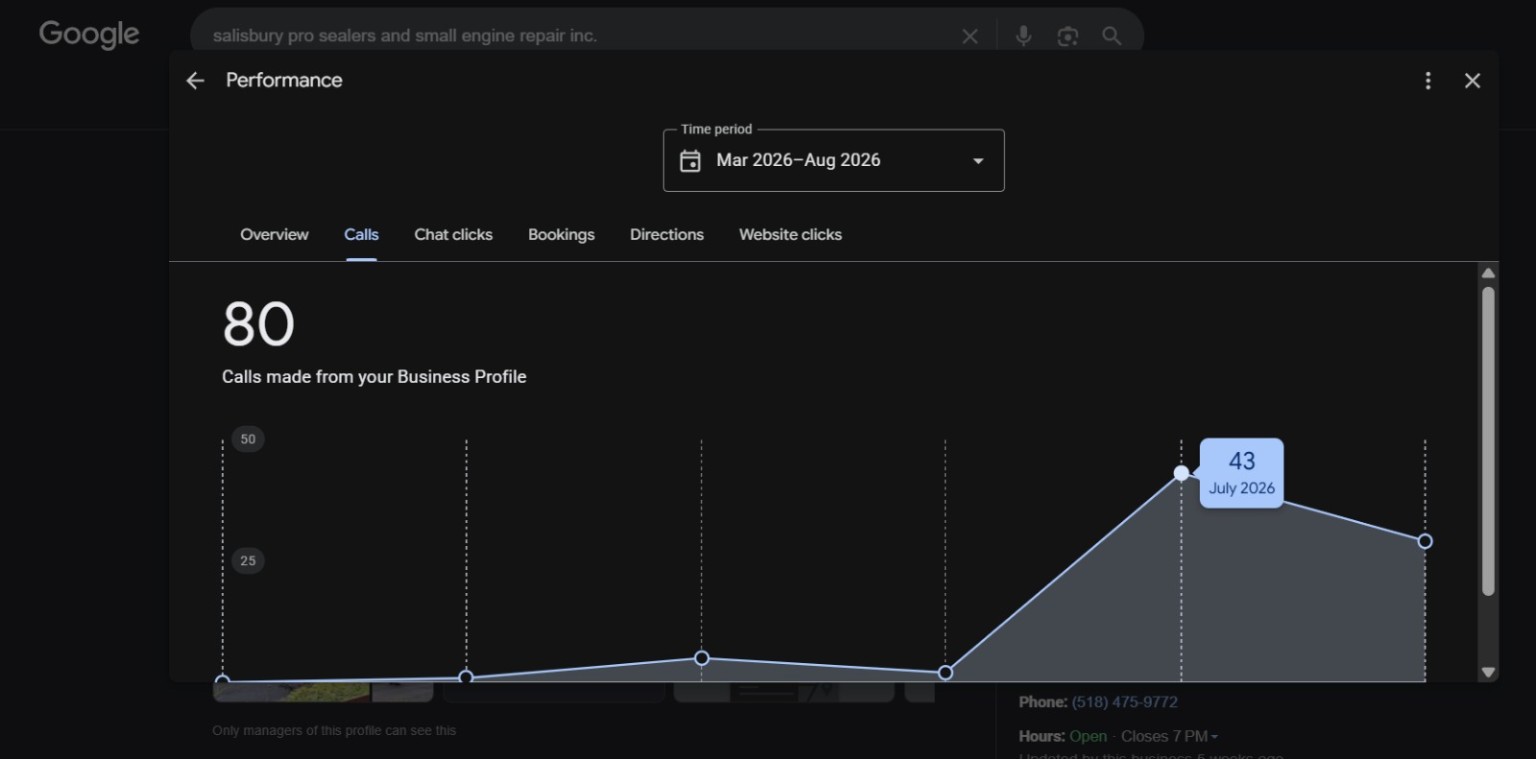Select the Calls tab
The height and width of the screenshot is (759, 1536).
click(361, 235)
